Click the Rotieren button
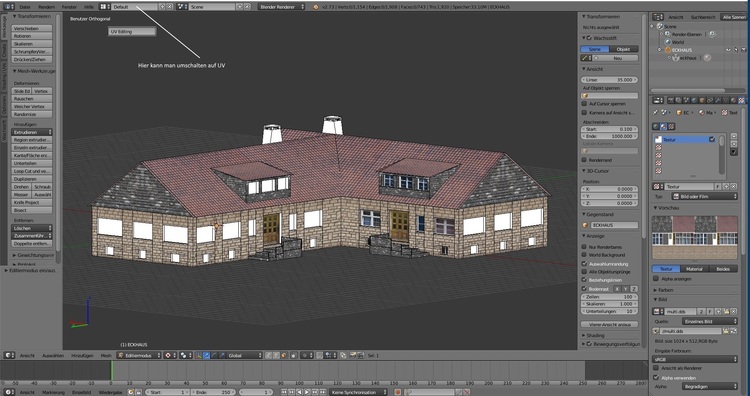Screen dimensions: 750x396 pyautogui.click(x=32, y=36)
